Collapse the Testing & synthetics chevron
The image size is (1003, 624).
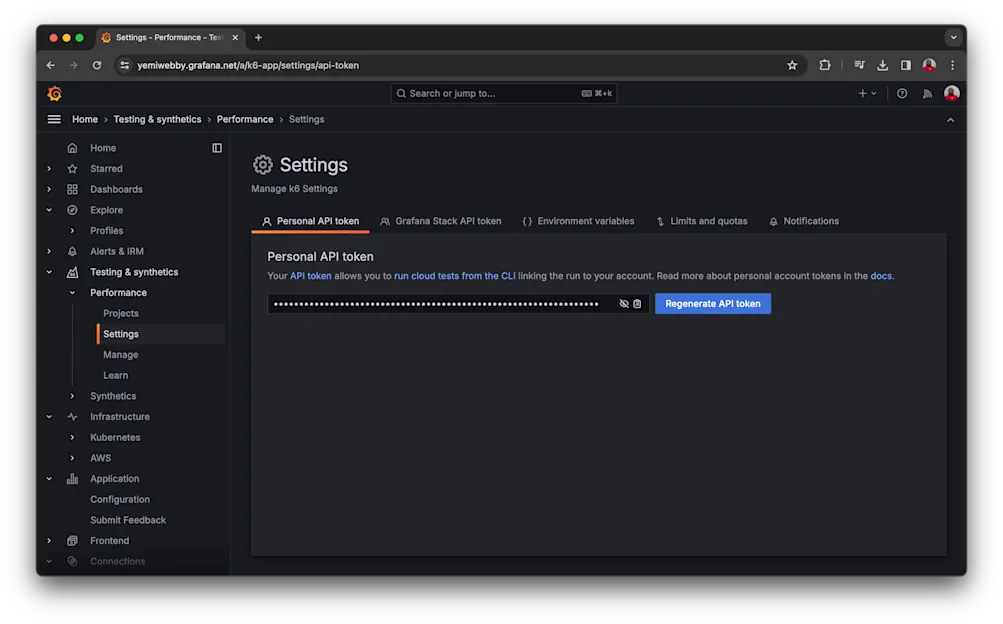click(49, 272)
